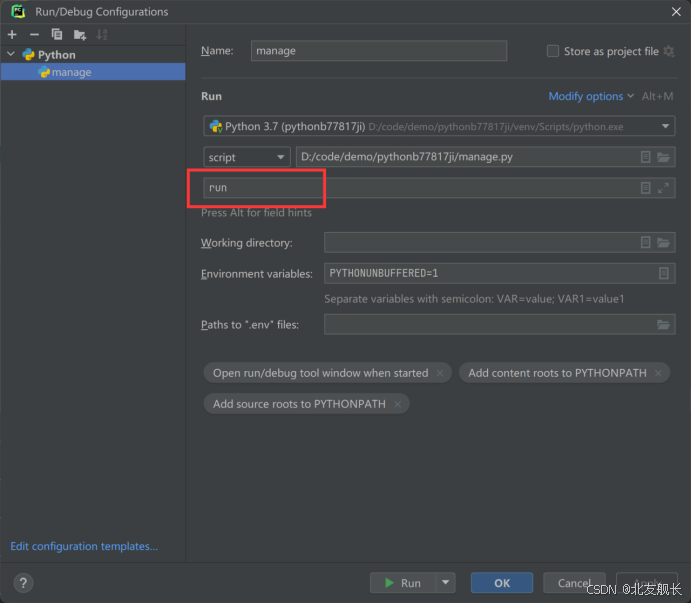Viewport: 691px width, 604px height.
Task: Open Edit configuration templates link
Action: pos(84,546)
